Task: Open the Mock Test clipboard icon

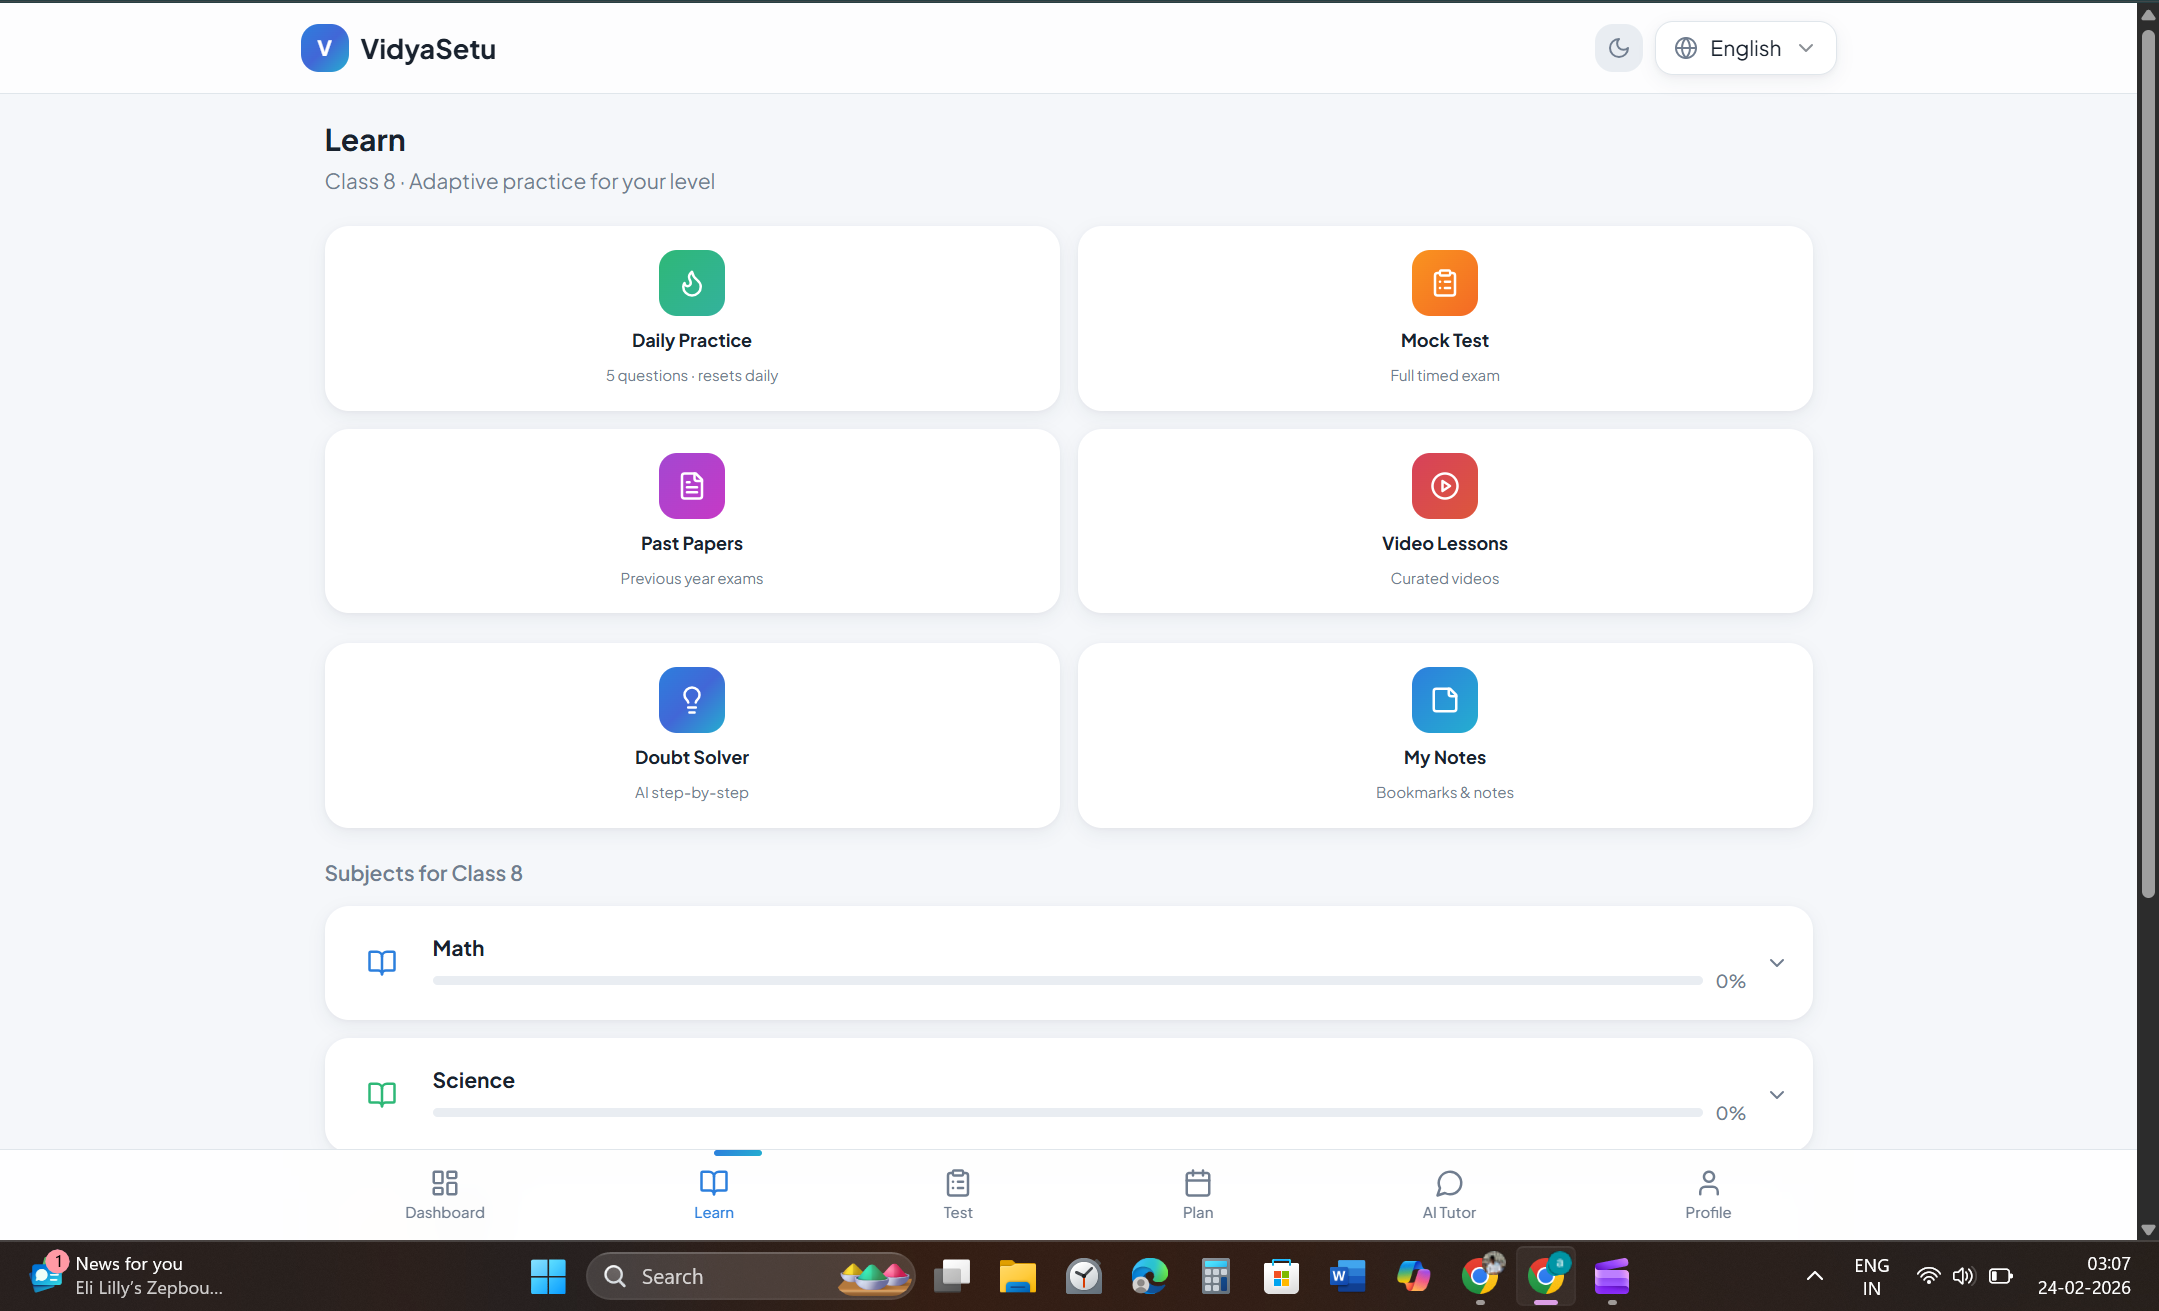Action: coord(1444,283)
